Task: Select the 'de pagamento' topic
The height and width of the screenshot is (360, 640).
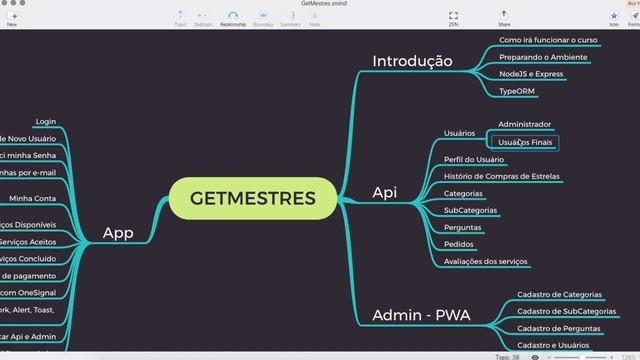Action: pos(28,276)
